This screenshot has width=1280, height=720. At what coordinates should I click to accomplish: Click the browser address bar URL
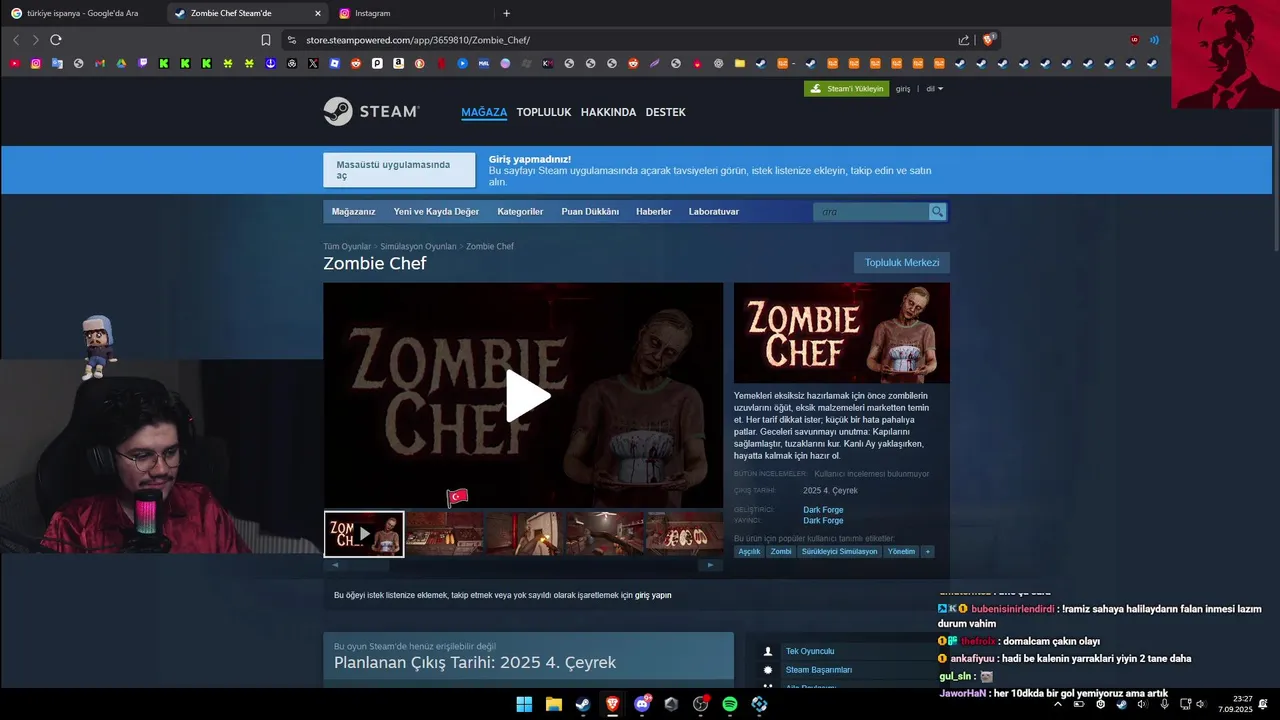pos(418,40)
